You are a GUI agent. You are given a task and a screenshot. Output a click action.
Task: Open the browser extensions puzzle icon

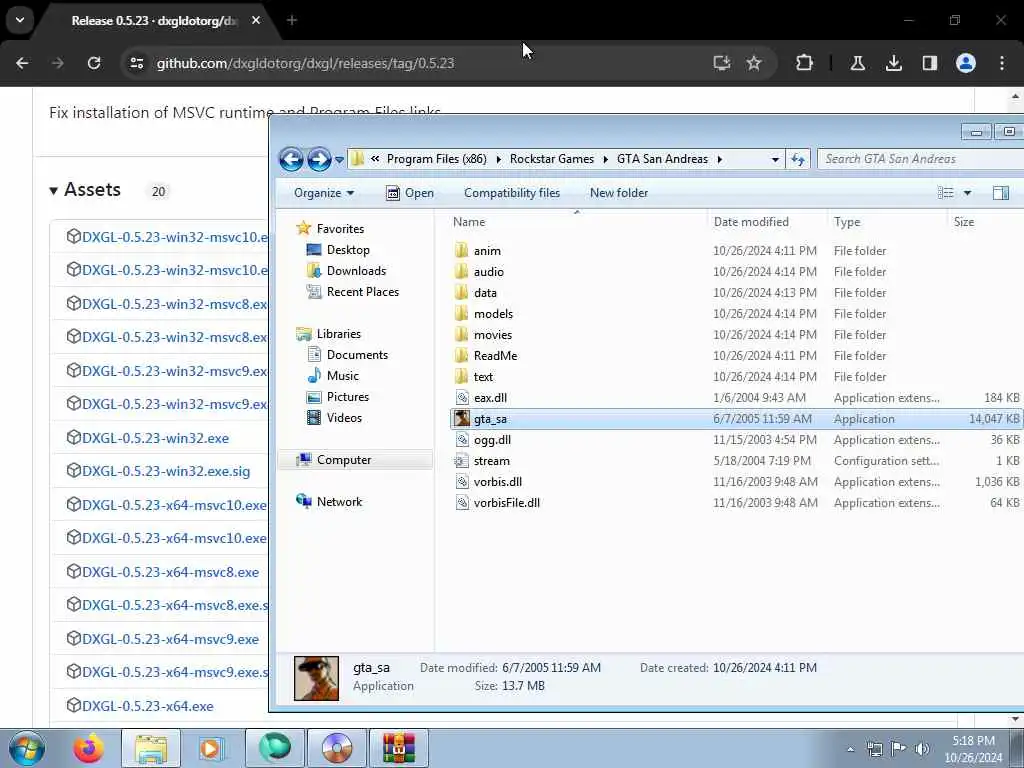pyautogui.click(x=805, y=63)
